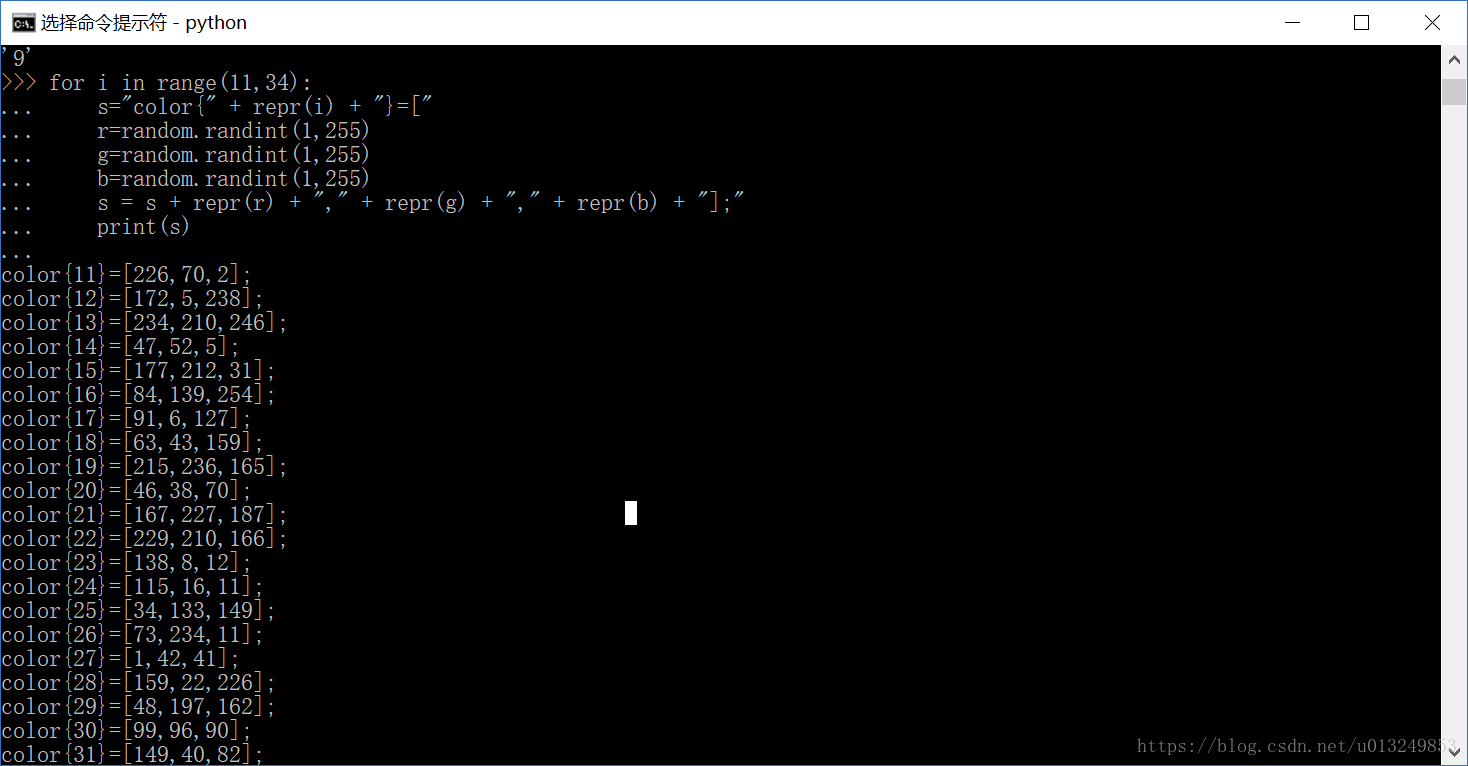The width and height of the screenshot is (1468, 766).
Task: Click the empty scrollbar track below the thumb
Action: pos(1454,420)
